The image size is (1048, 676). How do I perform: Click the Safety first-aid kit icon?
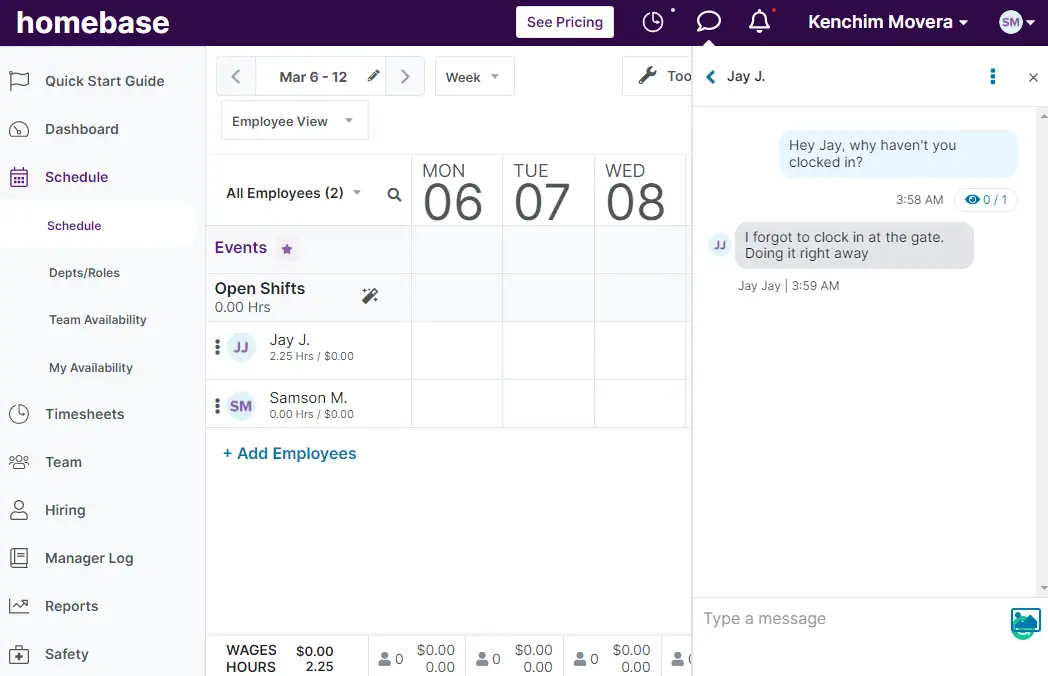19,654
